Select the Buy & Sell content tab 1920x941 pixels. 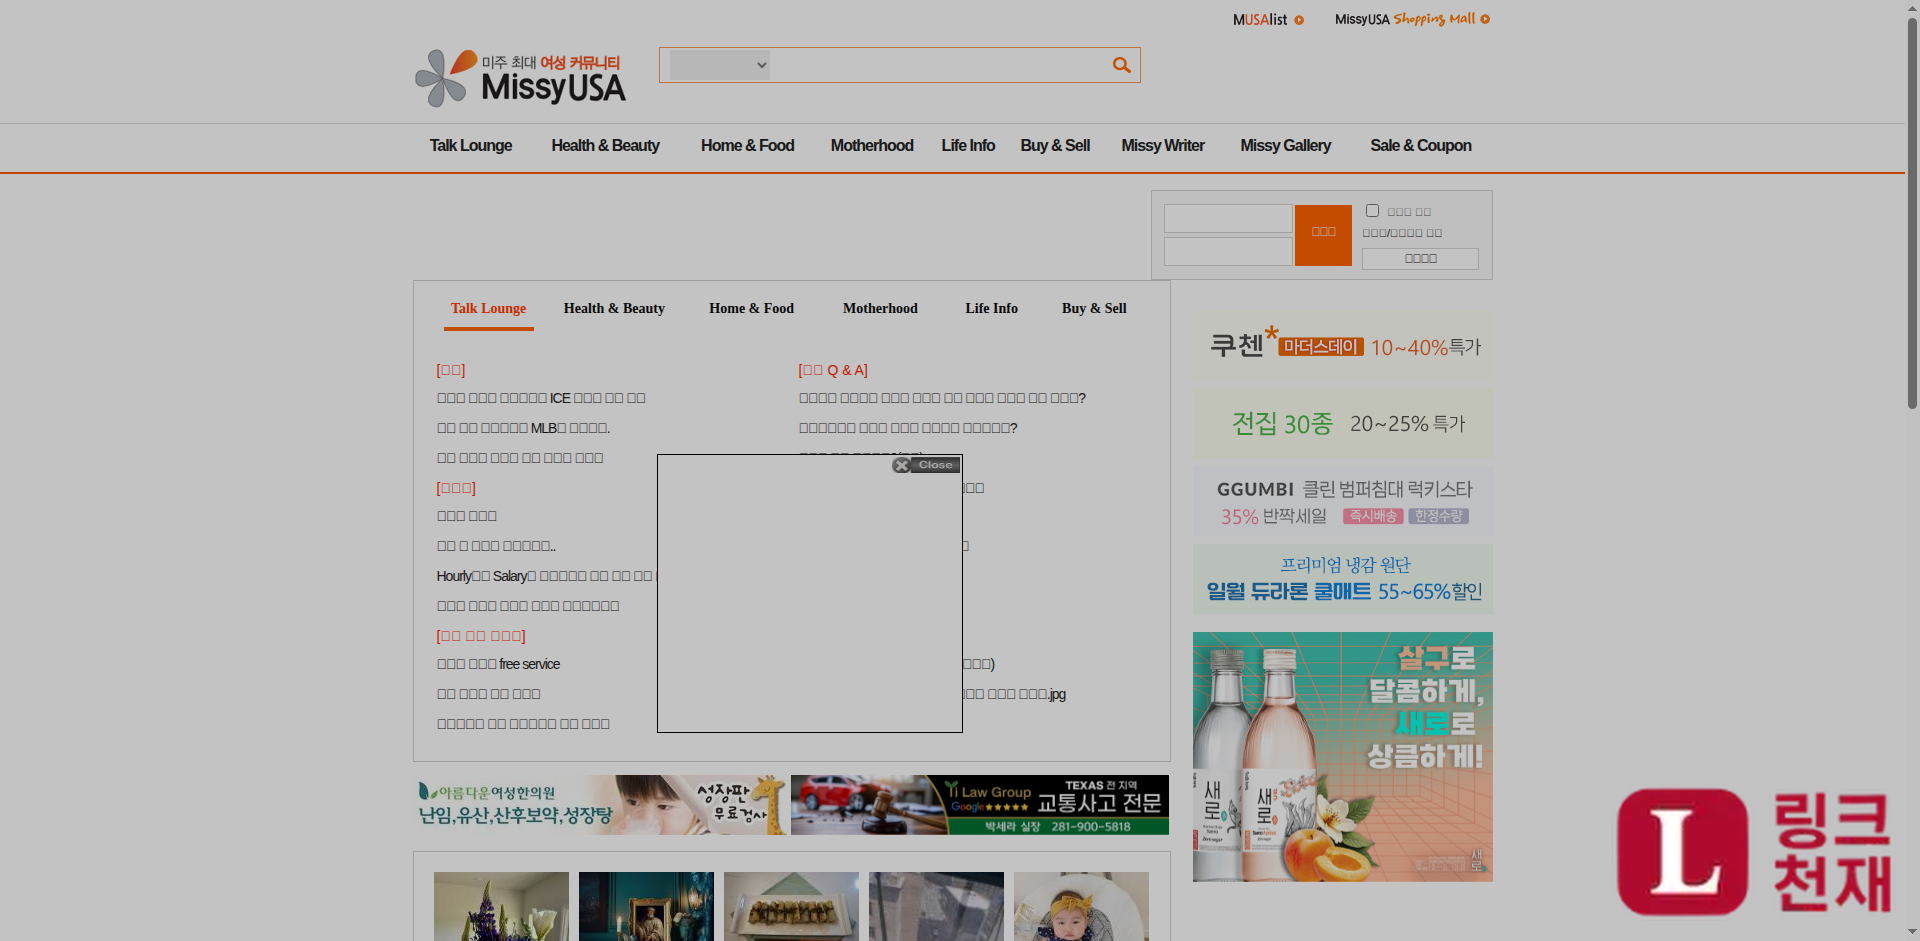click(1094, 309)
